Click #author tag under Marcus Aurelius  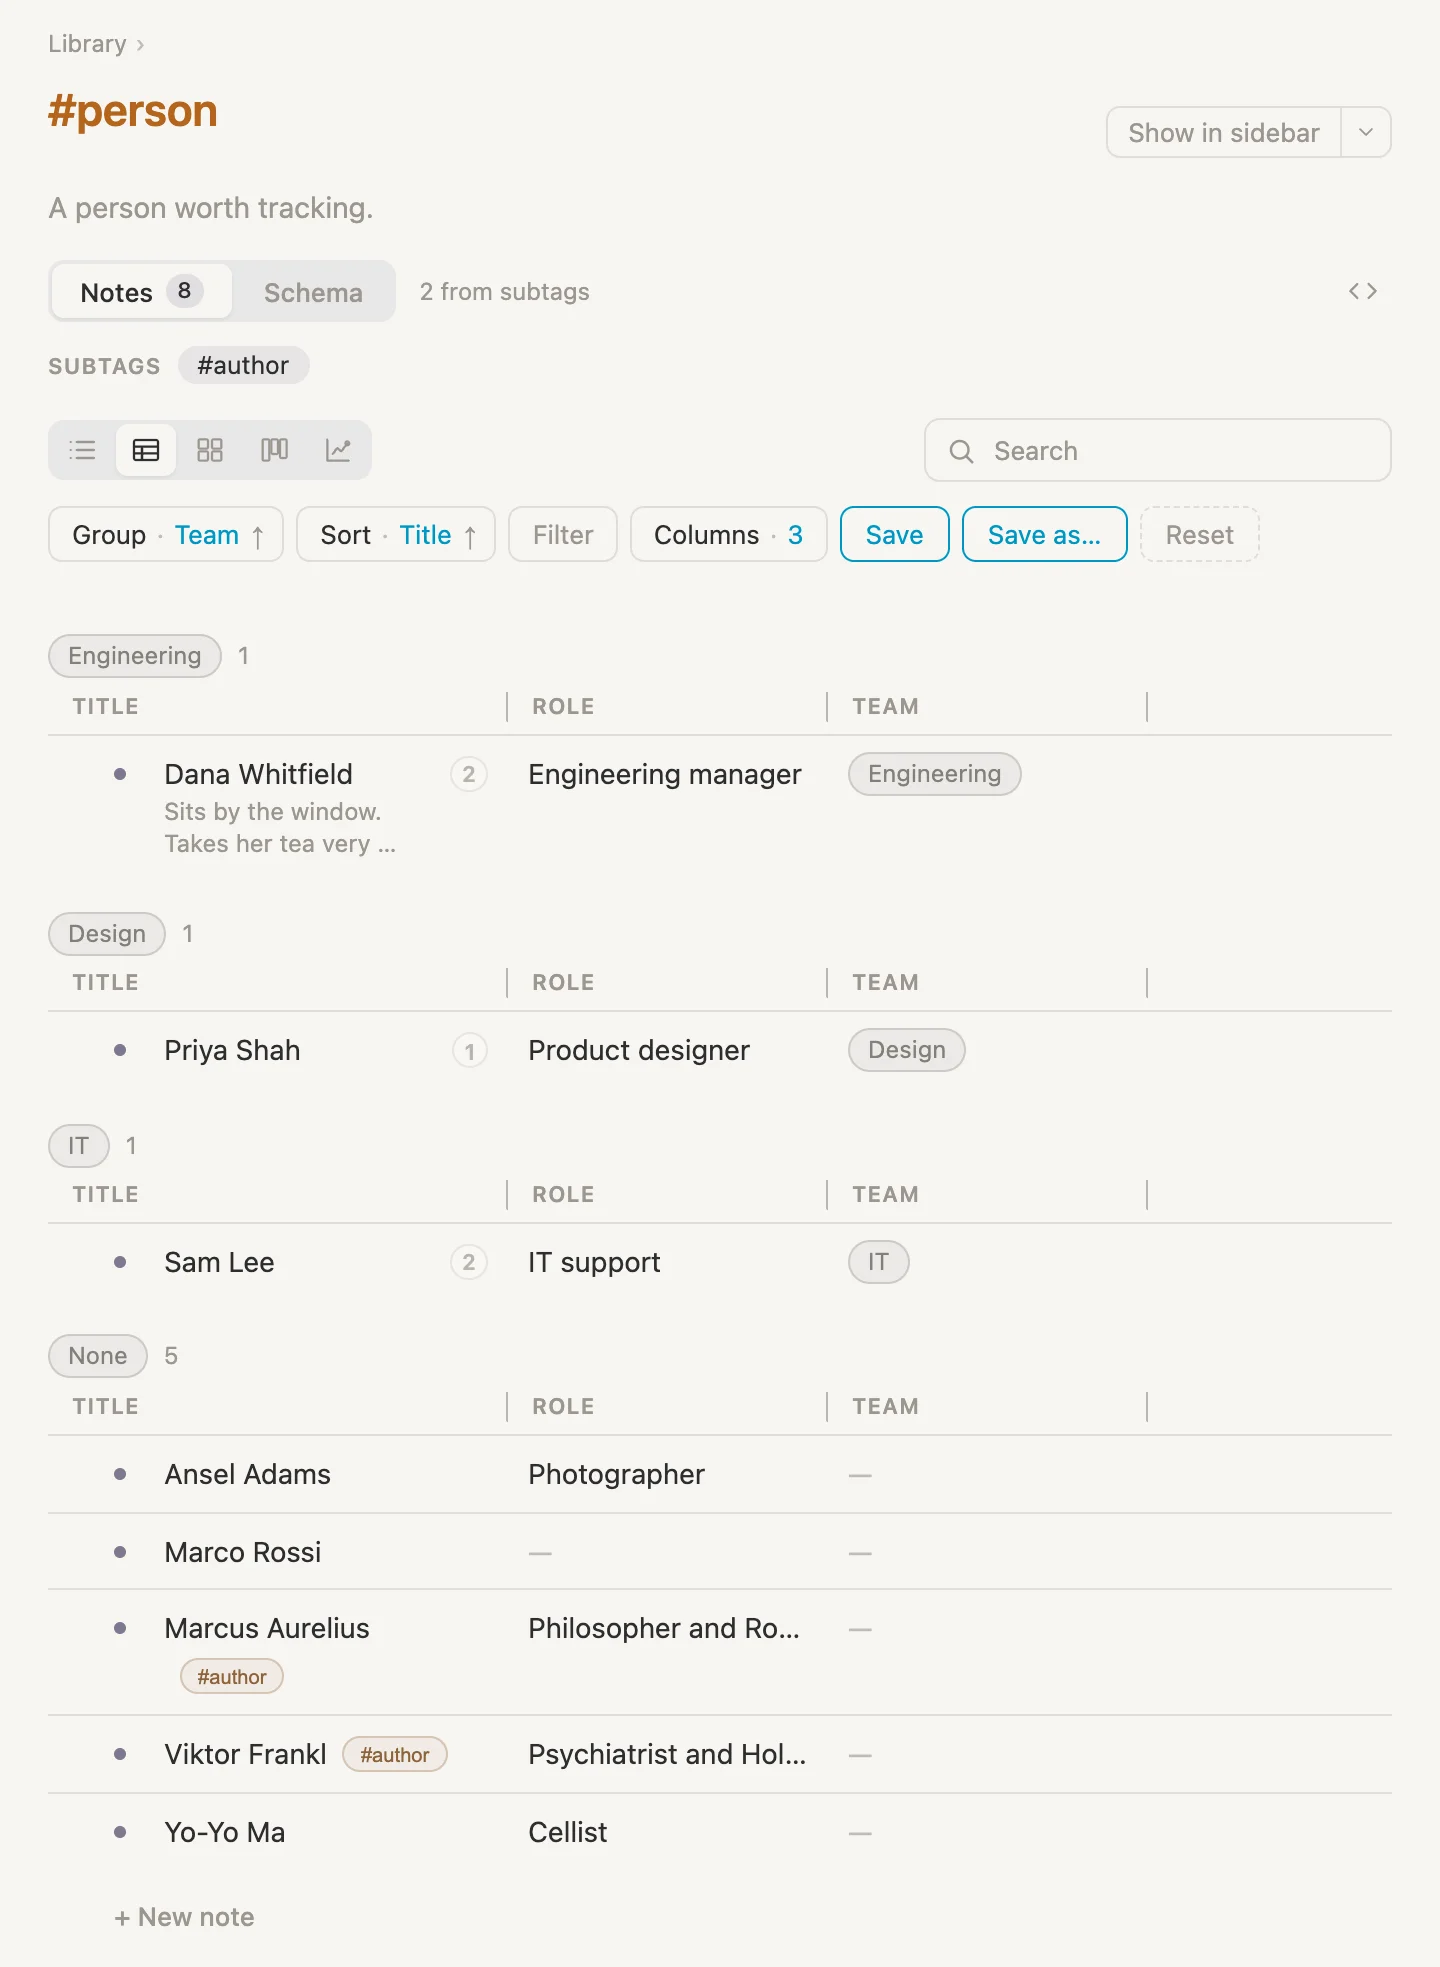point(232,1676)
